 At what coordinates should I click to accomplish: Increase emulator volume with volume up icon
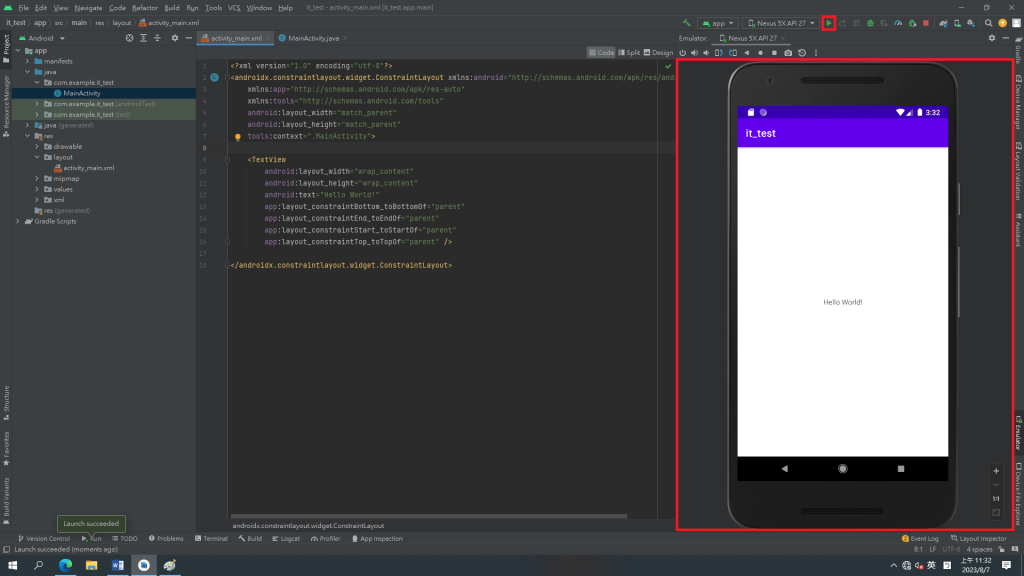coord(694,53)
